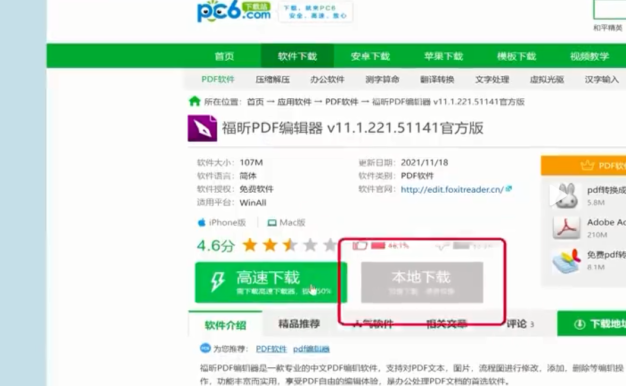This screenshot has width=626, height=386.
Task: Switch to the 人气软件 tab
Action: pyautogui.click(x=373, y=324)
